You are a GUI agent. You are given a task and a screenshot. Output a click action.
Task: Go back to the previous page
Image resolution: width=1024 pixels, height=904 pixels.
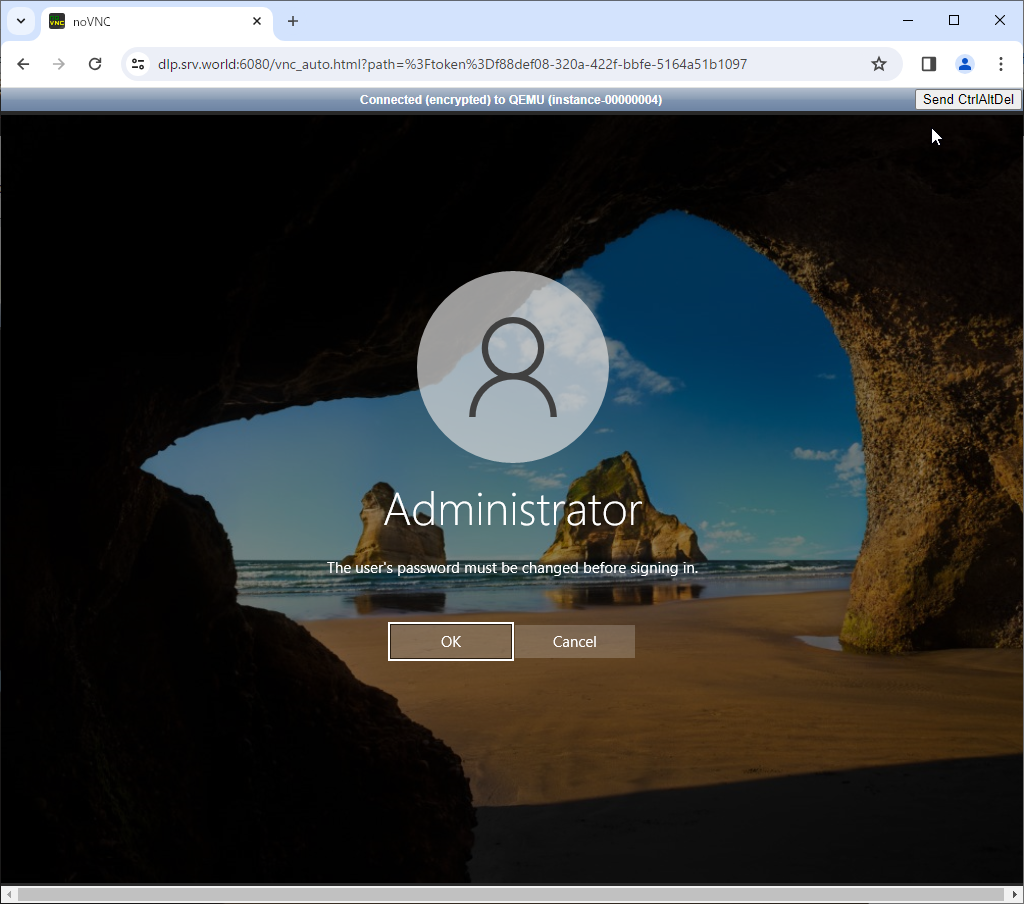[x=23, y=64]
